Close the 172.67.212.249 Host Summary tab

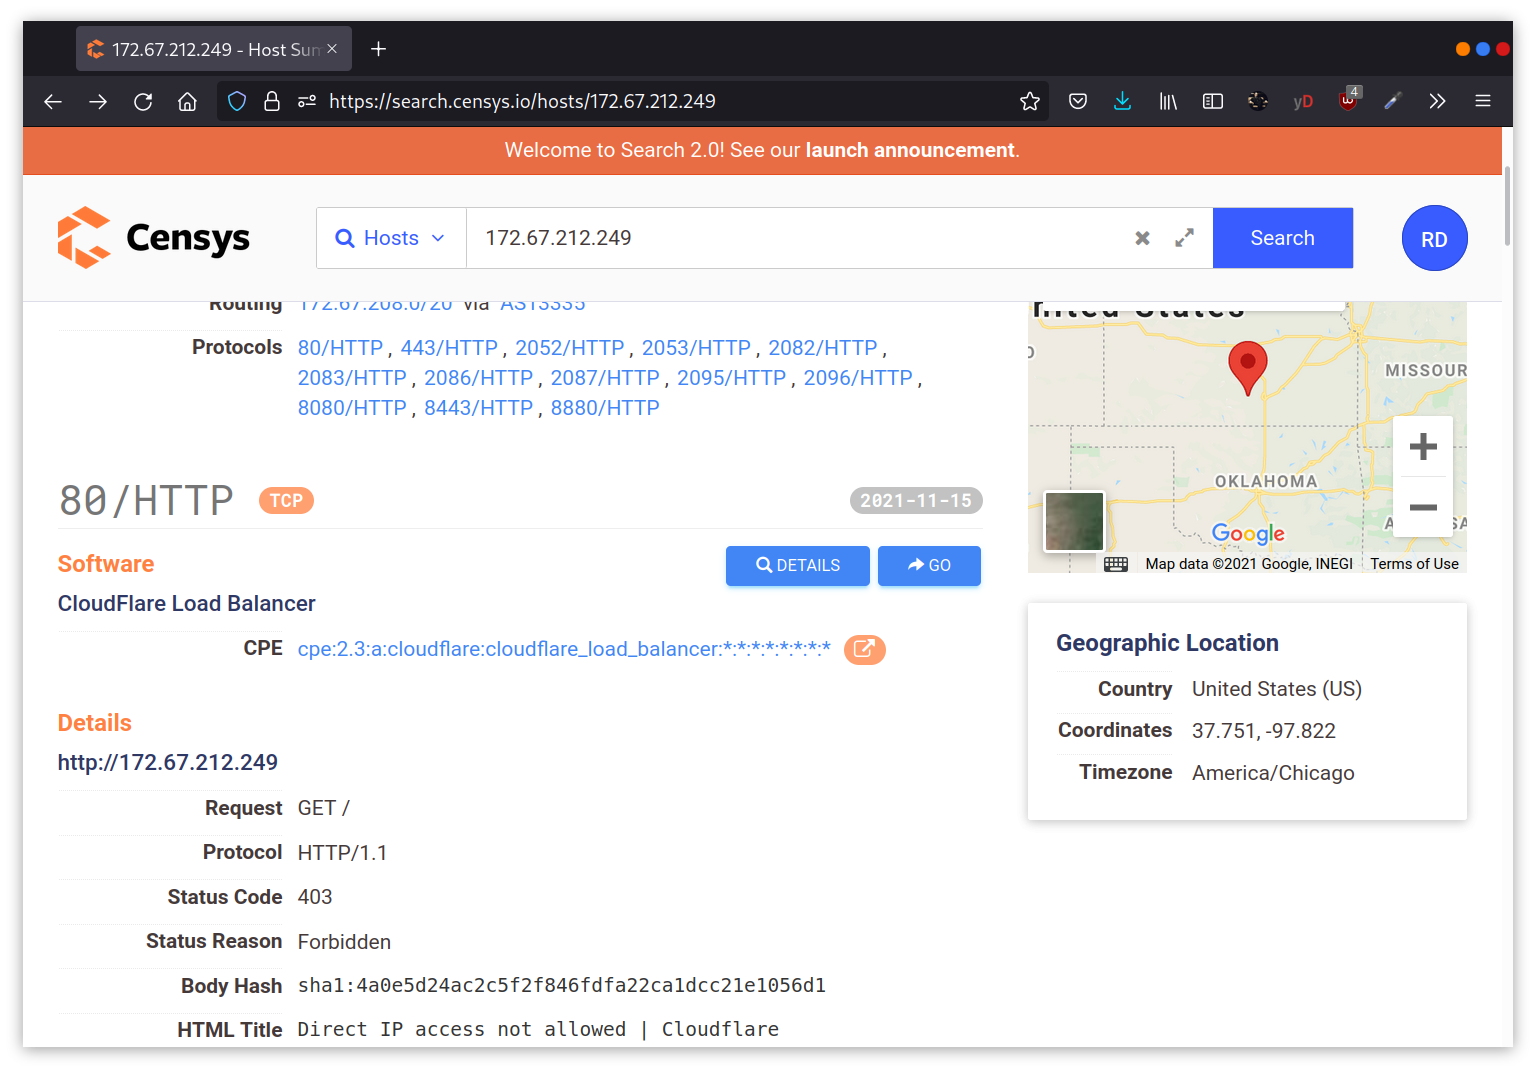click(x=332, y=49)
